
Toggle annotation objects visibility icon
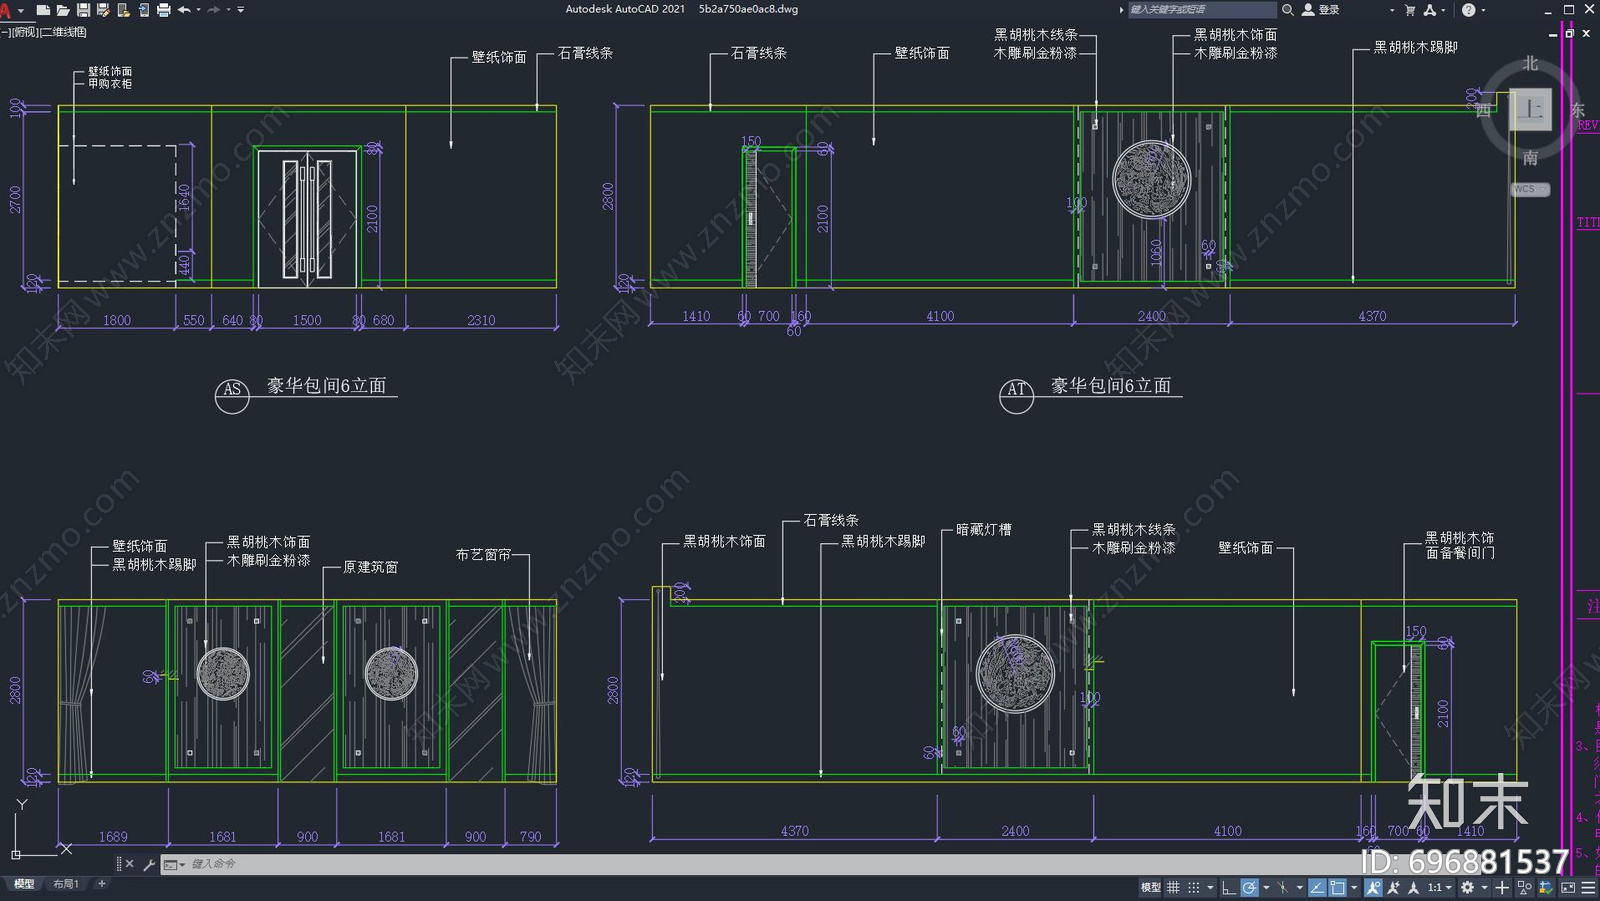tap(1374, 887)
